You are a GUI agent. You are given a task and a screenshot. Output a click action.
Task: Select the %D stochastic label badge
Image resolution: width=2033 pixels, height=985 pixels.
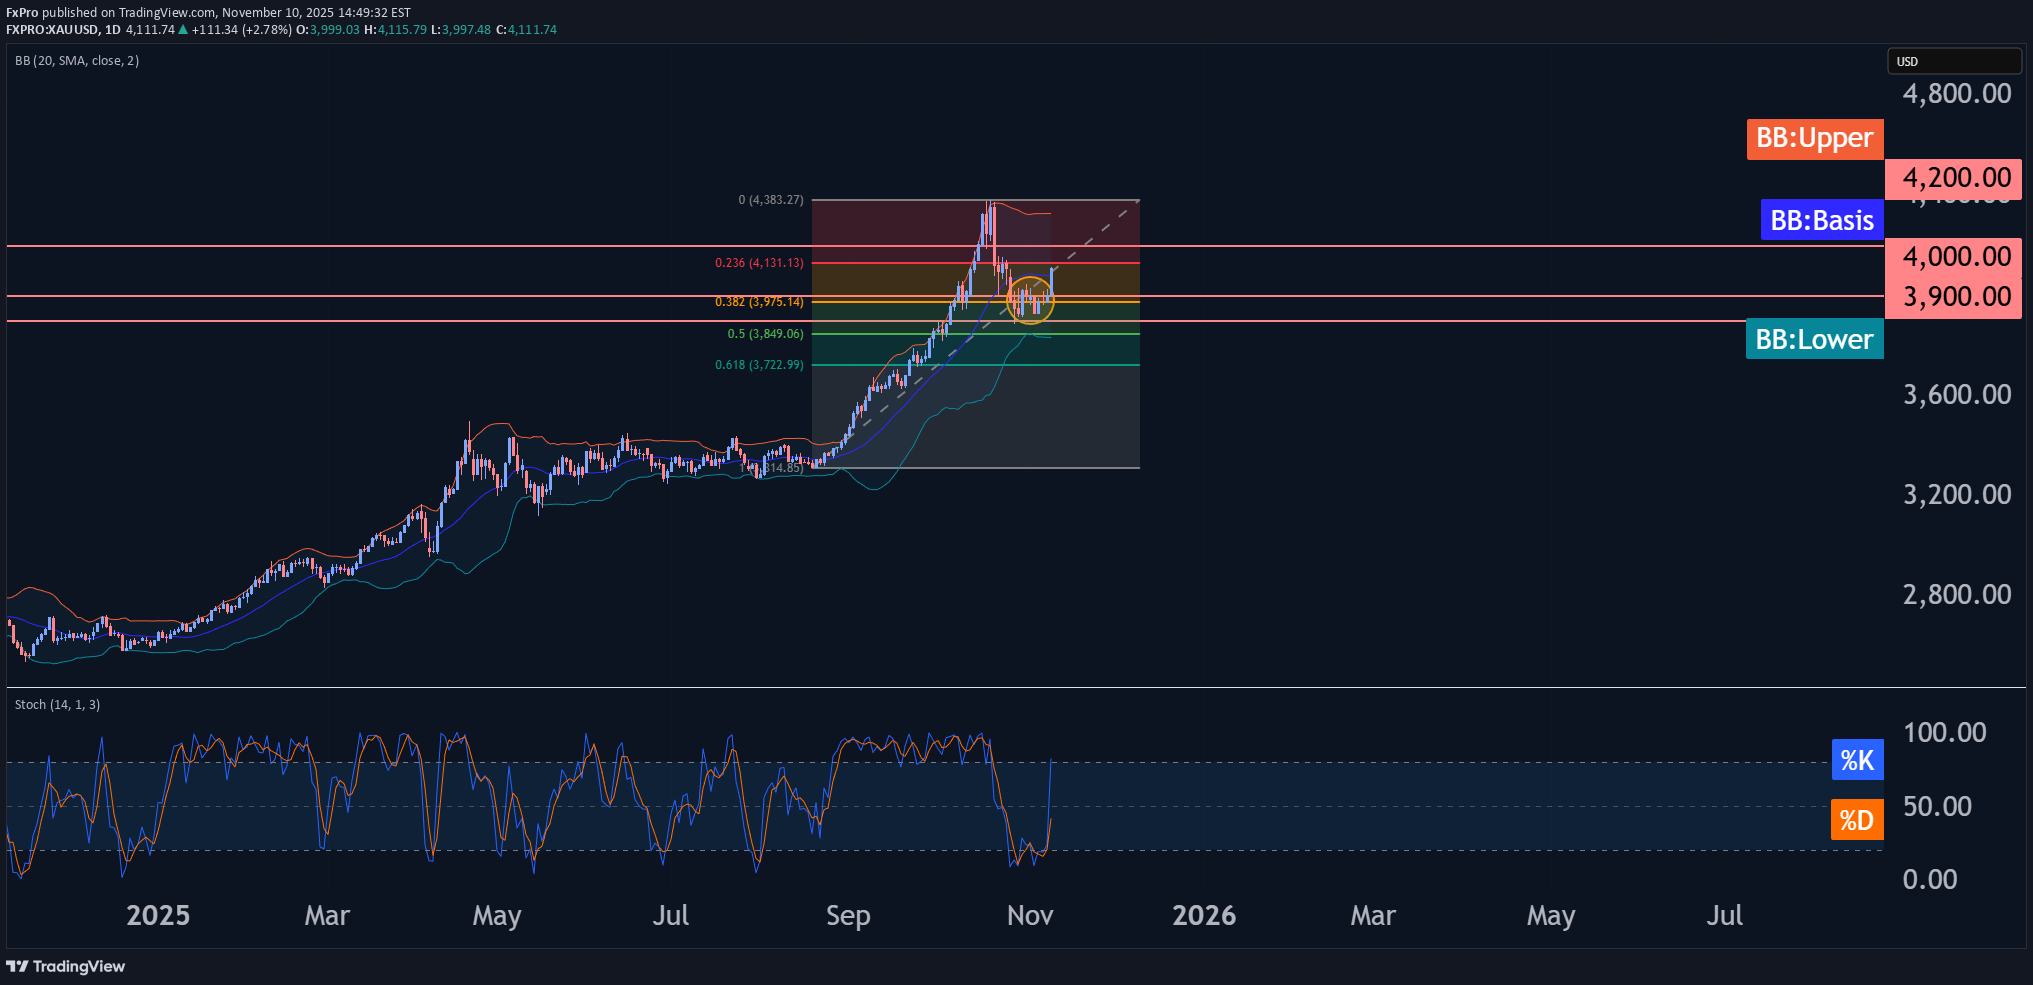[x=1857, y=820]
